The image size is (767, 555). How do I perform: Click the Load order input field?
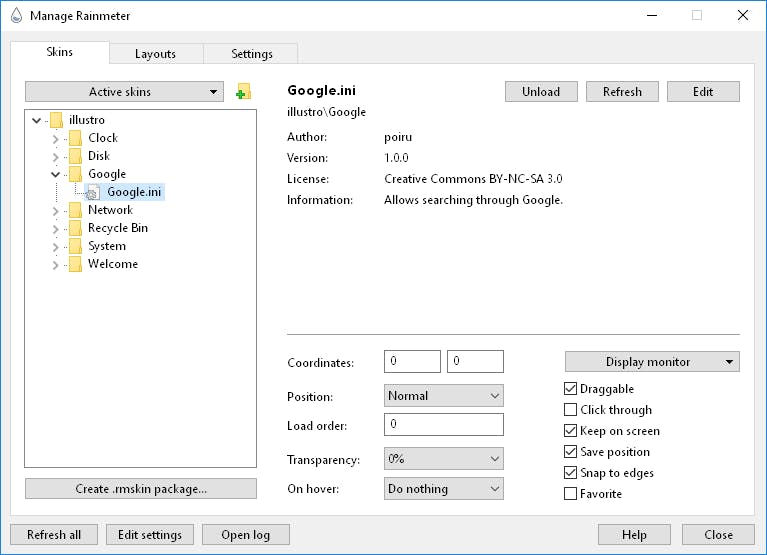pos(443,425)
